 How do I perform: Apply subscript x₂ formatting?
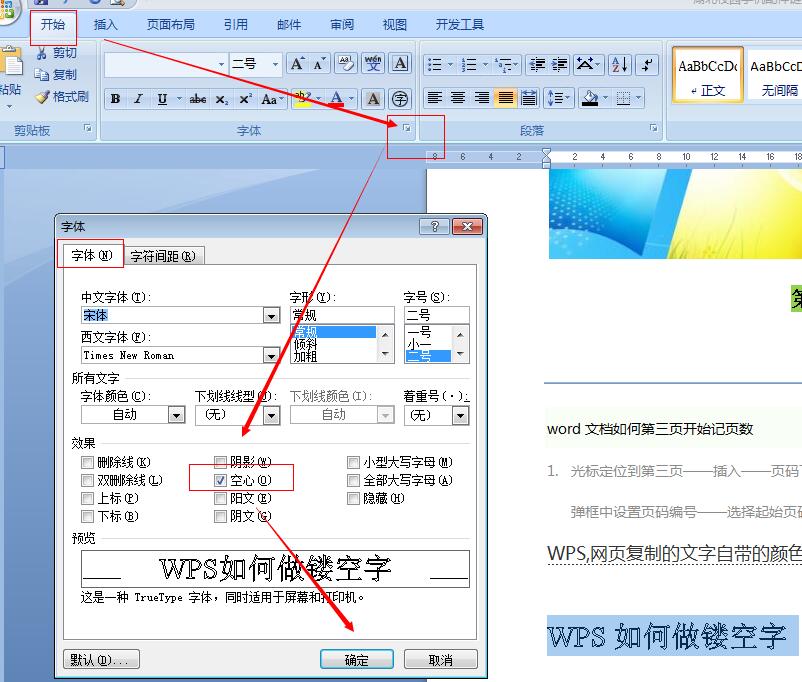221,99
